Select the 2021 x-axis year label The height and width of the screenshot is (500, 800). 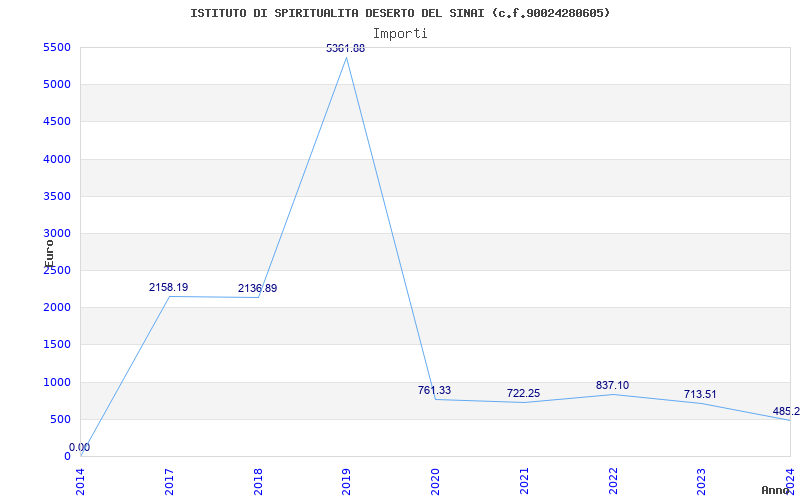tap(524, 482)
